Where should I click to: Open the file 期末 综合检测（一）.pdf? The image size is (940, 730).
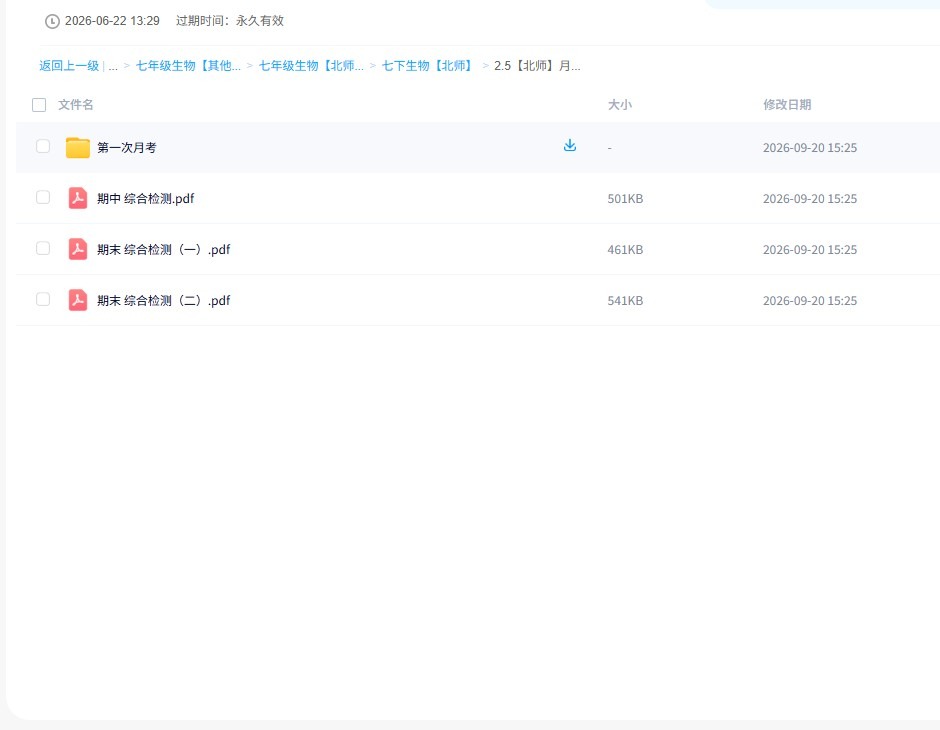[164, 249]
